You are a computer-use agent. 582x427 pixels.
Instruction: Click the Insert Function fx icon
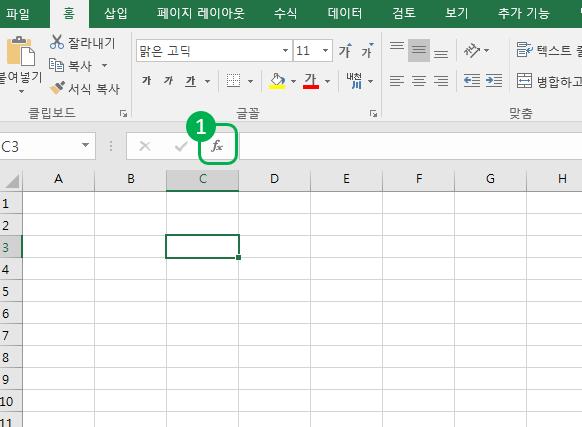click(217, 146)
